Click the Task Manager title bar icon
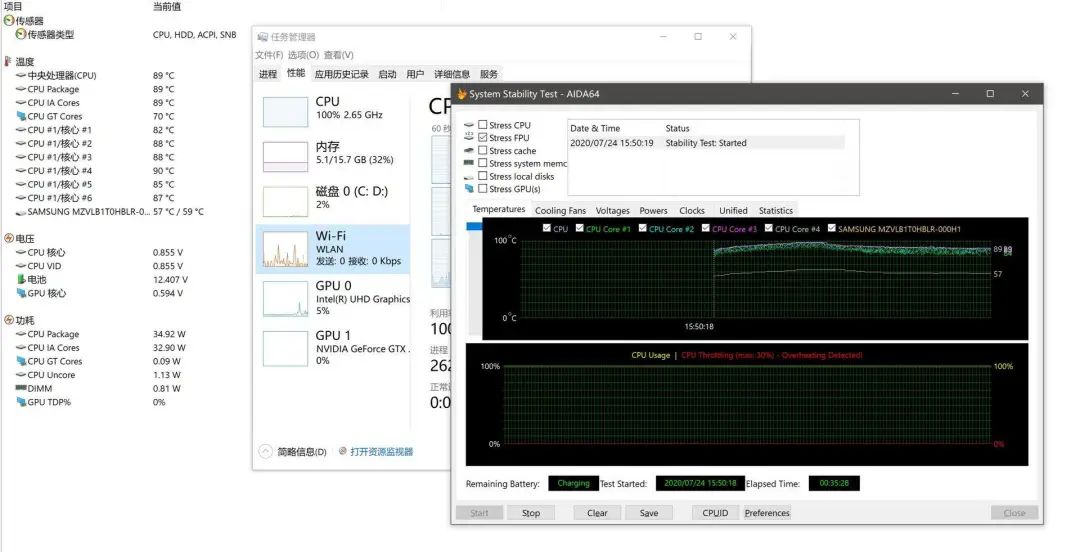This screenshot has height=552, width=1080. [262, 37]
